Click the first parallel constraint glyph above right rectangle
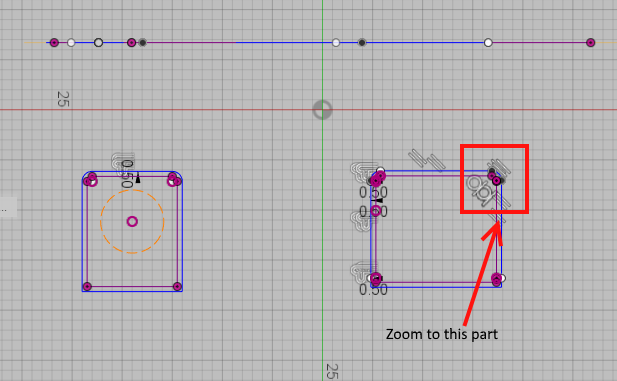This screenshot has height=381, width=617. click(417, 157)
